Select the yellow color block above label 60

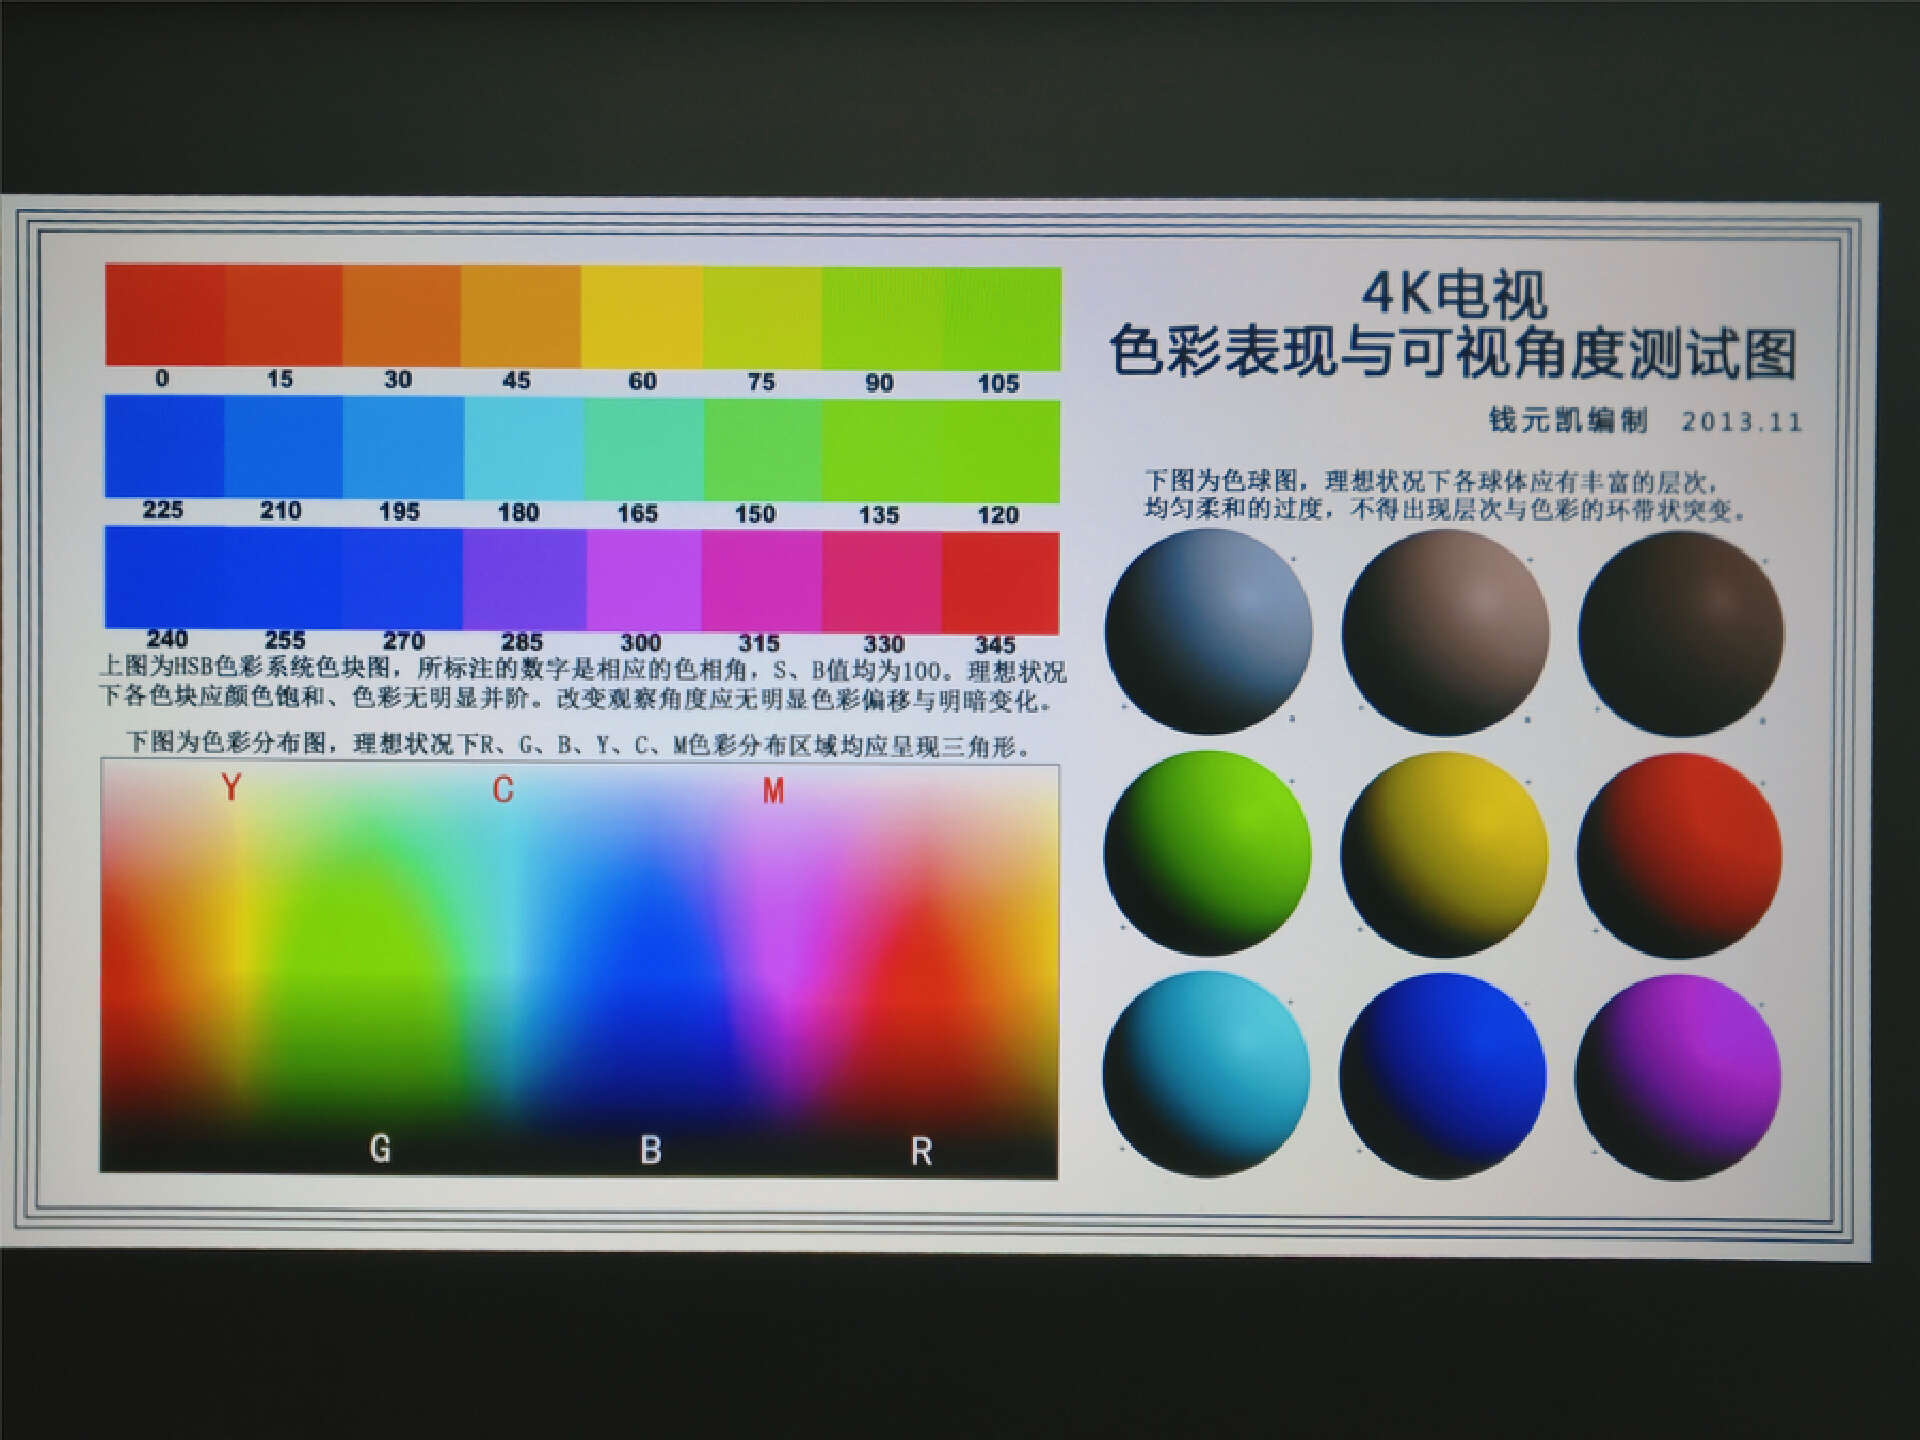click(642, 316)
